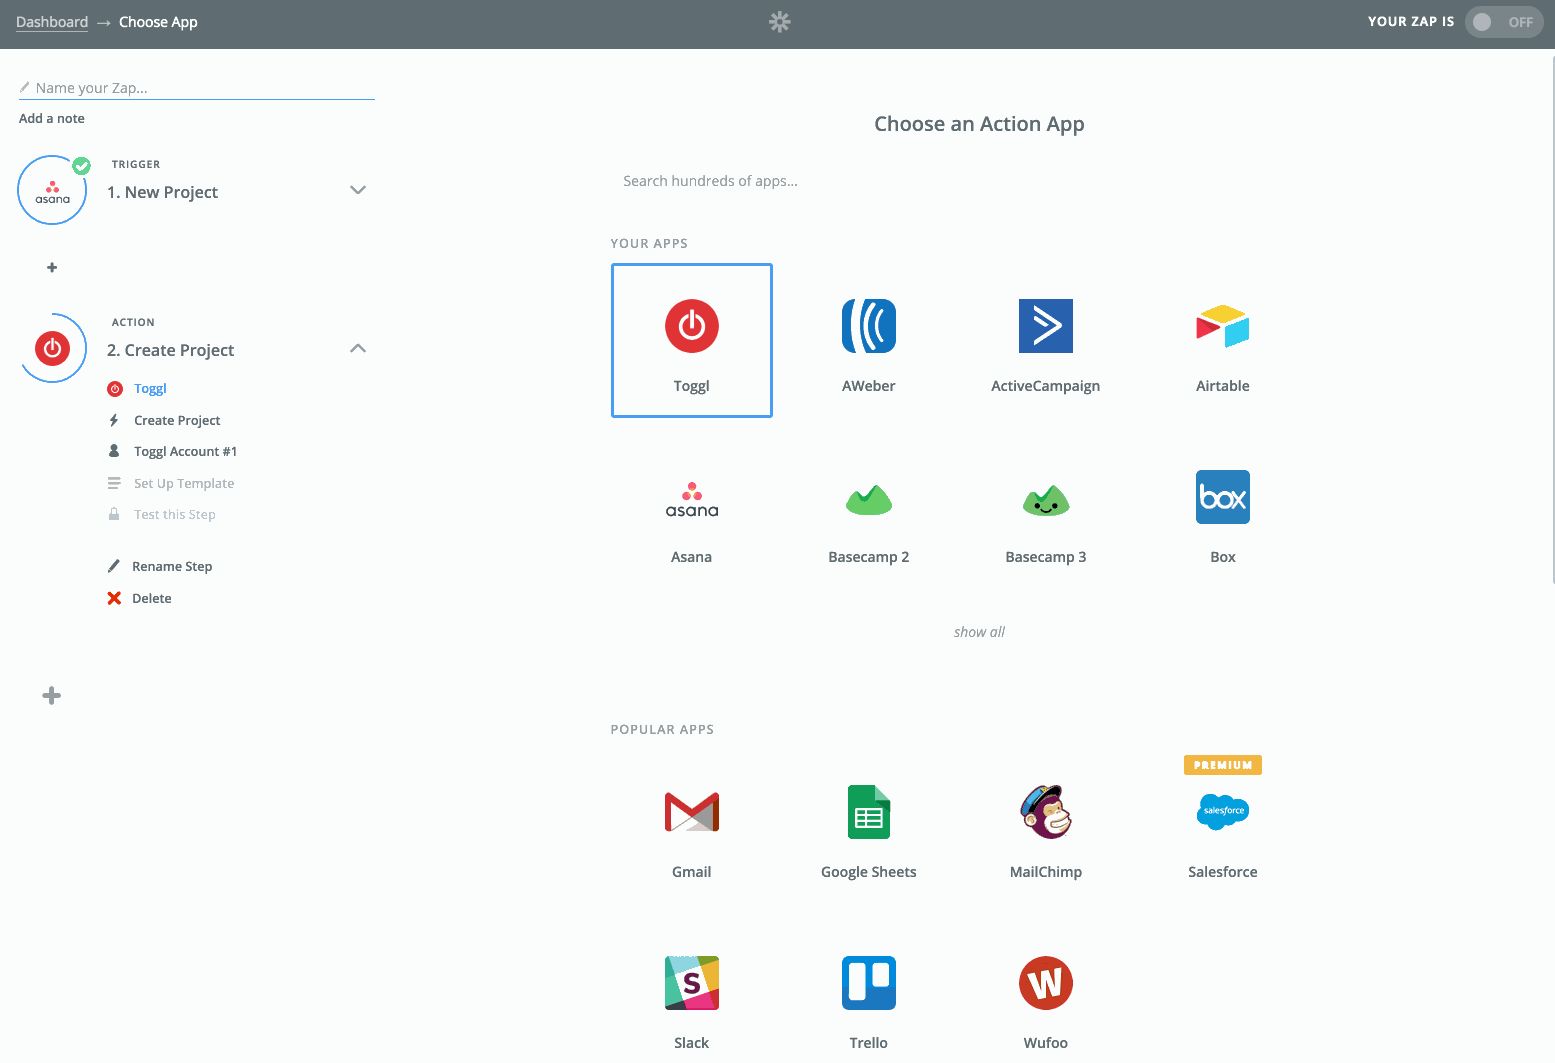
Task: Click show all apps link
Action: [x=979, y=632]
